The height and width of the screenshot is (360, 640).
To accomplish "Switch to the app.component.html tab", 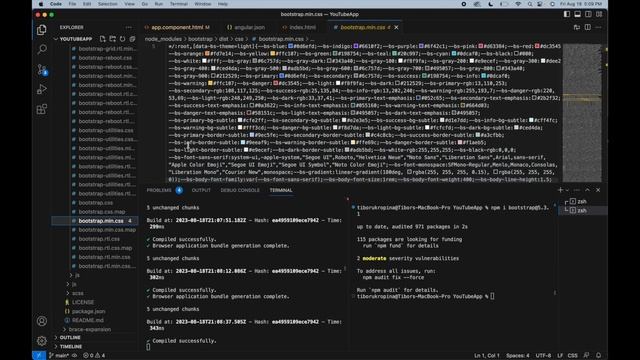I will pos(177,27).
